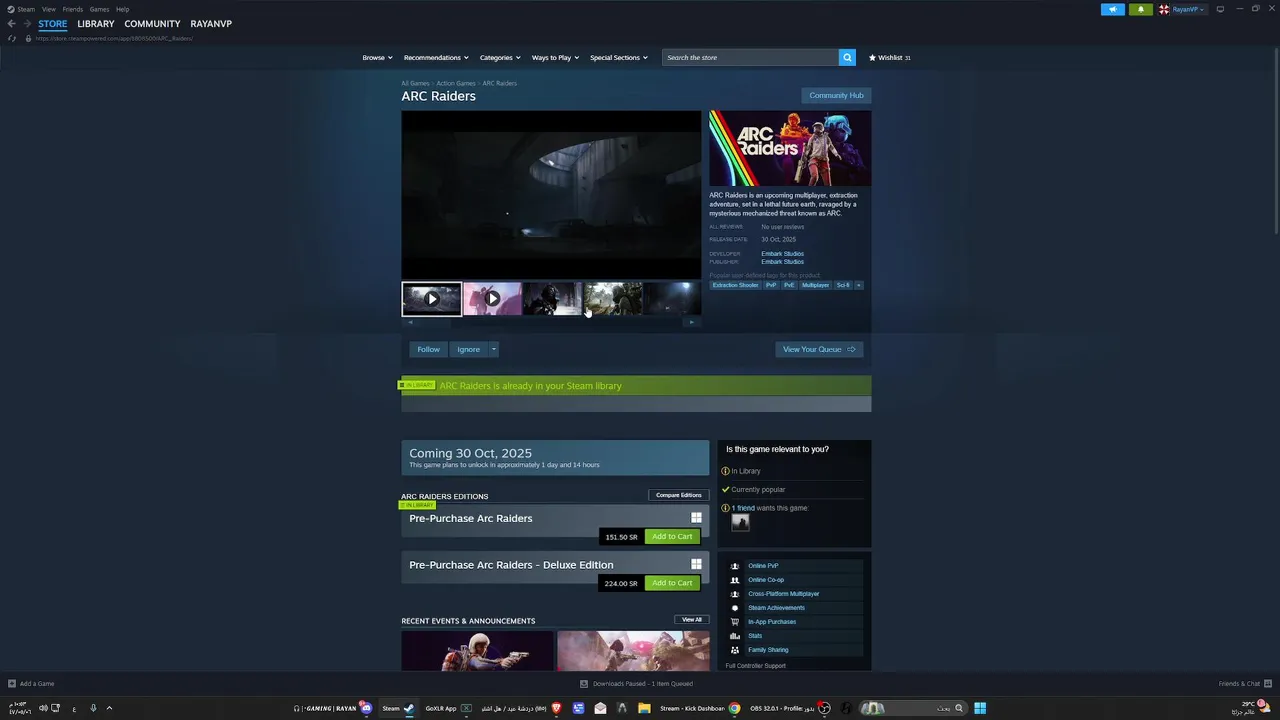Click the Windows icon for Deluxe Edition

click(x=696, y=564)
